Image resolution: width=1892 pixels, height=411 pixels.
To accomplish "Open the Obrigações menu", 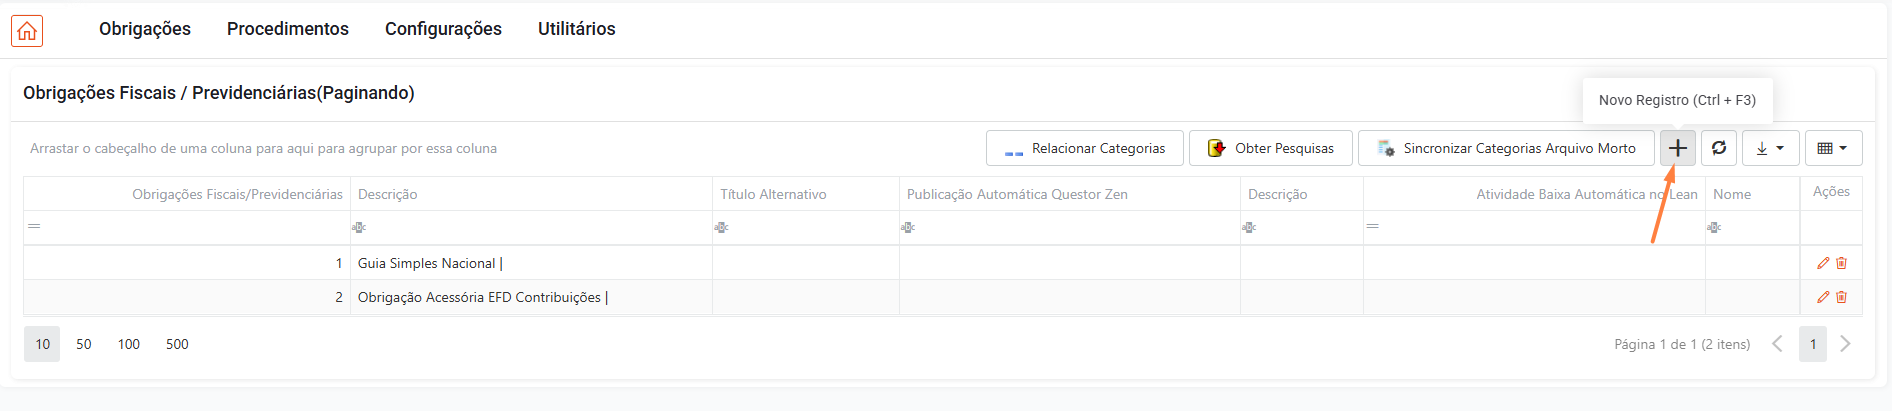I will pyautogui.click(x=145, y=29).
